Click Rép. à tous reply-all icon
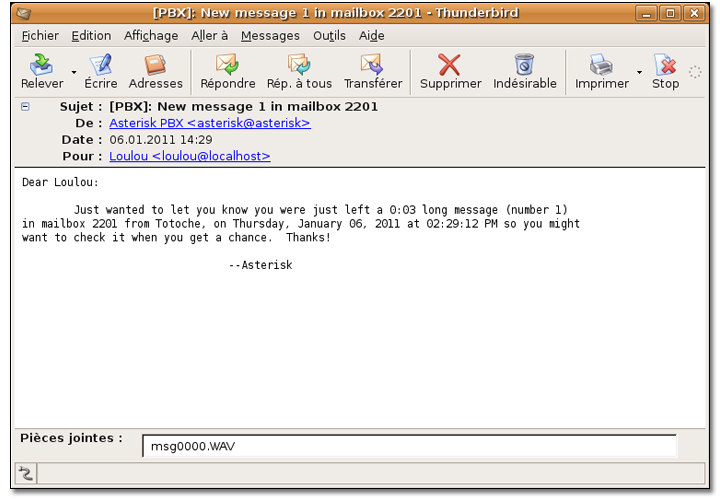 299,65
